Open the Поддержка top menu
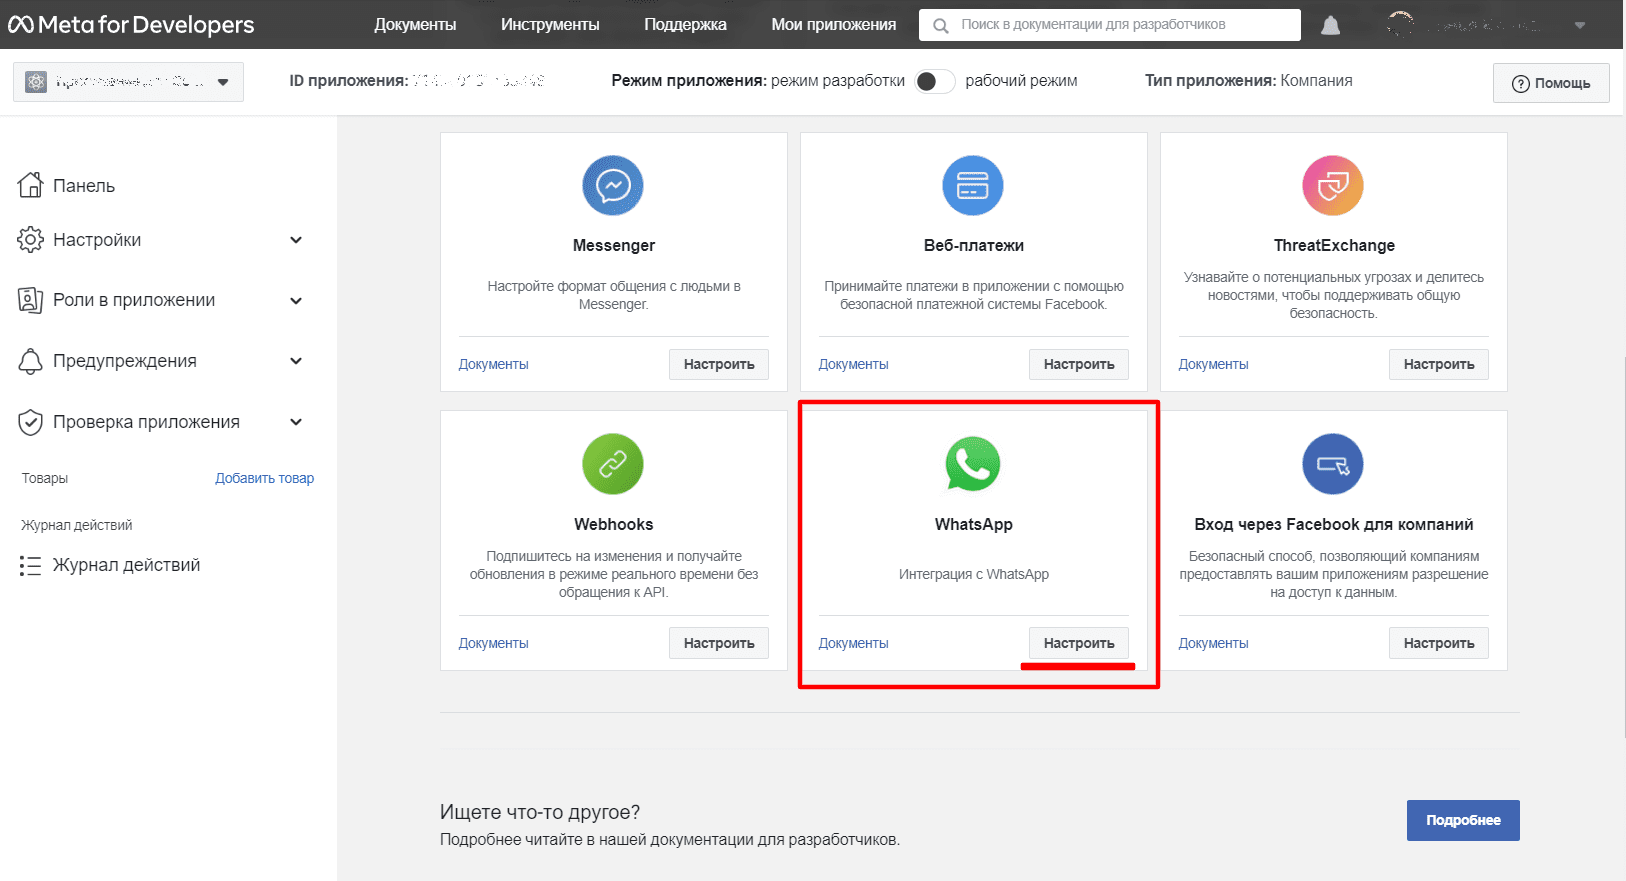The height and width of the screenshot is (881, 1626). point(685,24)
